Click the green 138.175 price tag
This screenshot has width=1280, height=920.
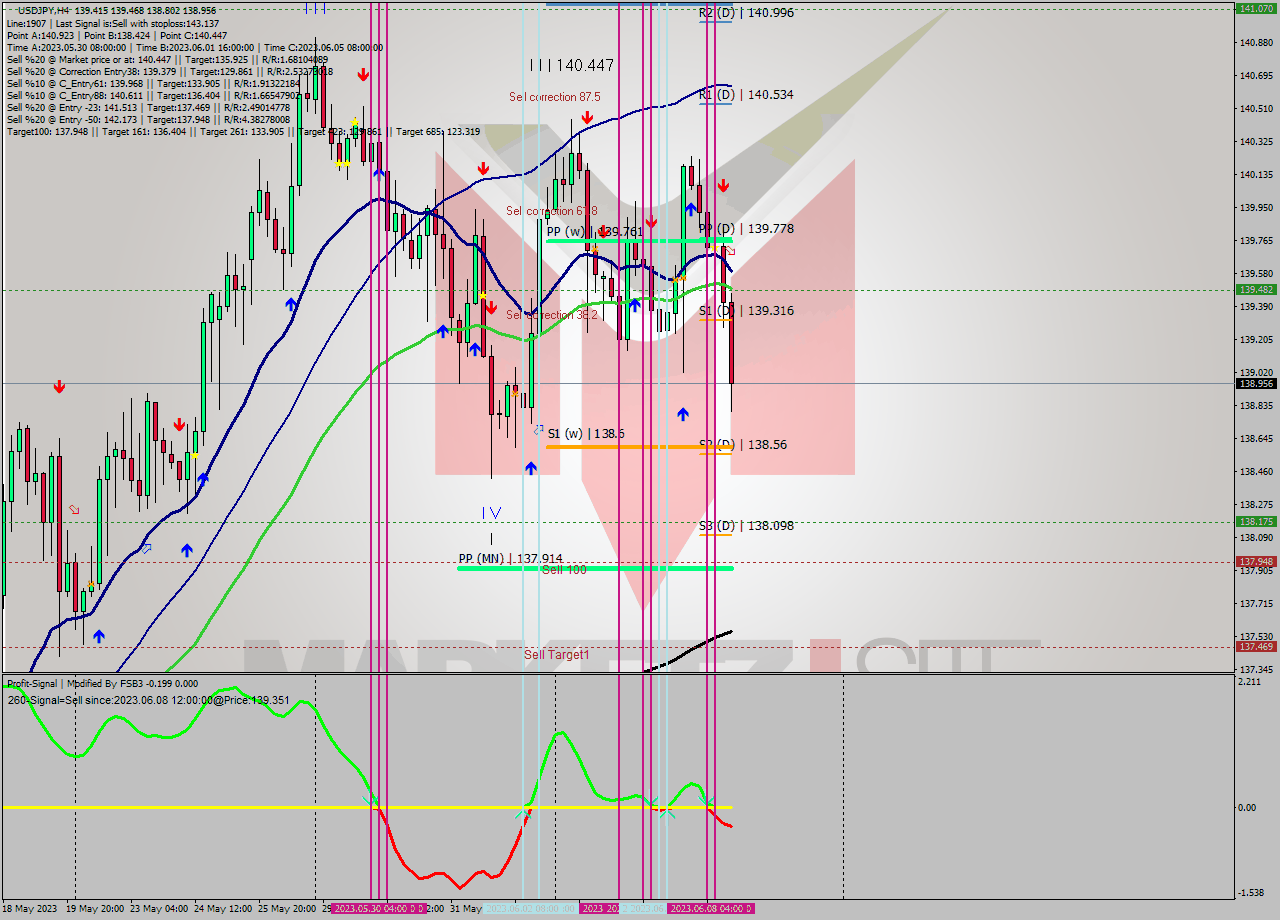(x=1256, y=521)
